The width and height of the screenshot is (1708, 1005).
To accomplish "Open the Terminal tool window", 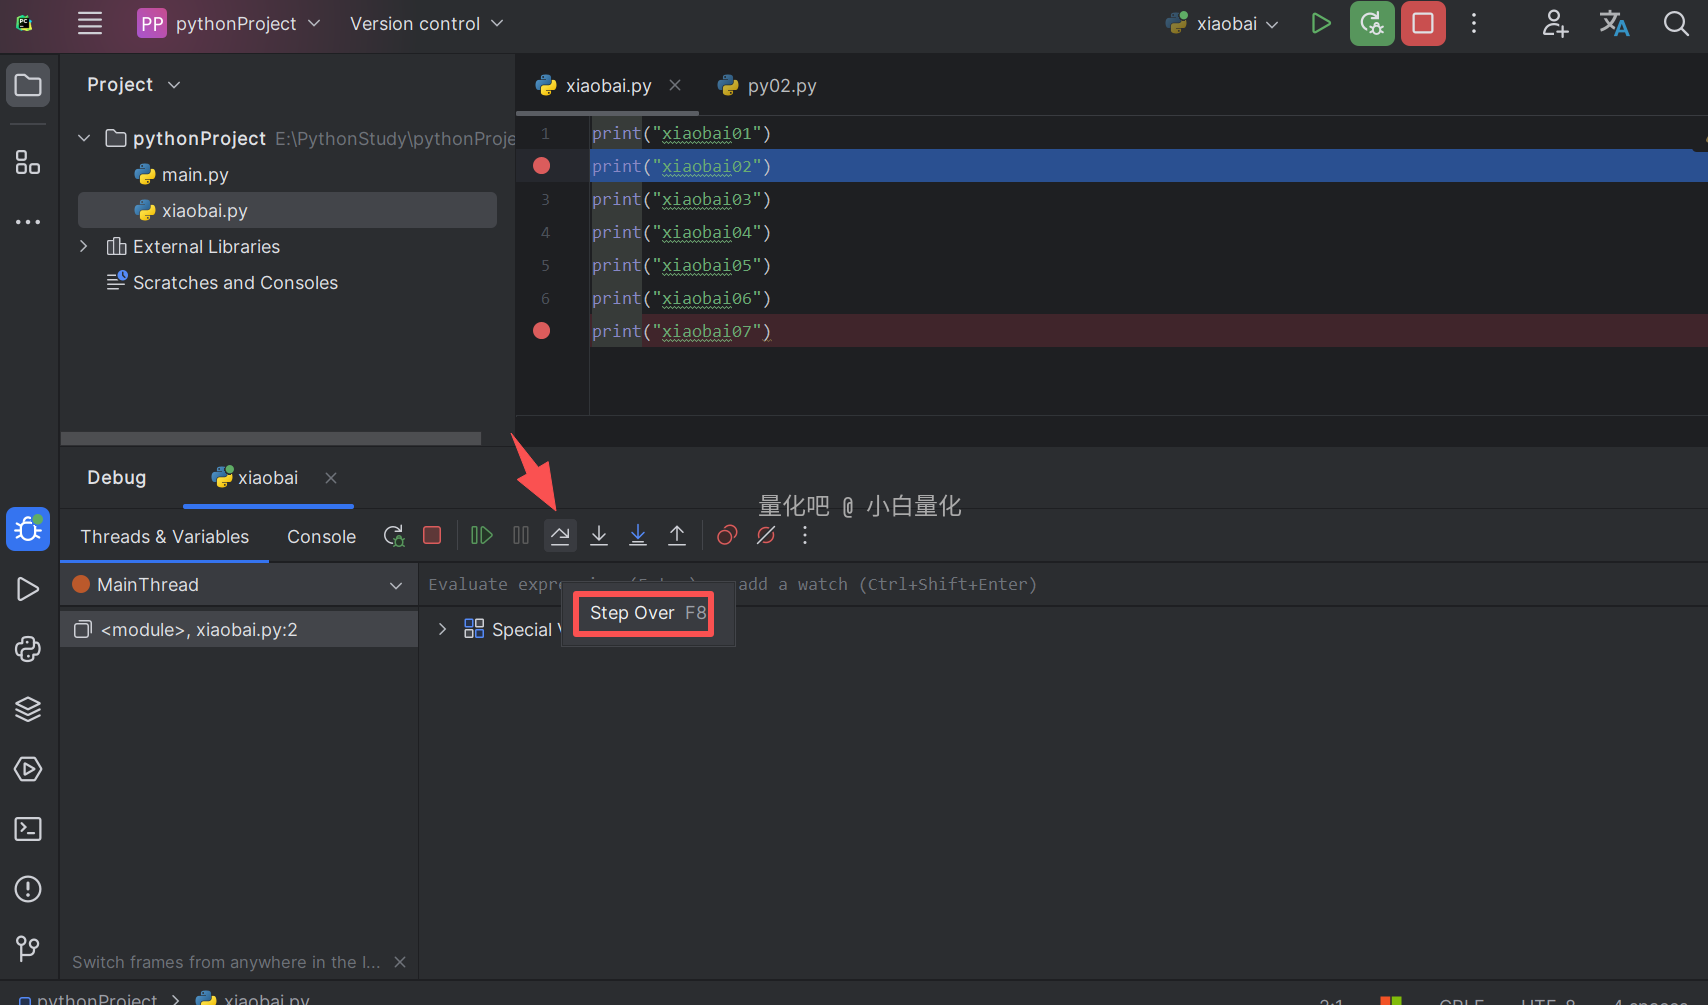I will click(28, 829).
